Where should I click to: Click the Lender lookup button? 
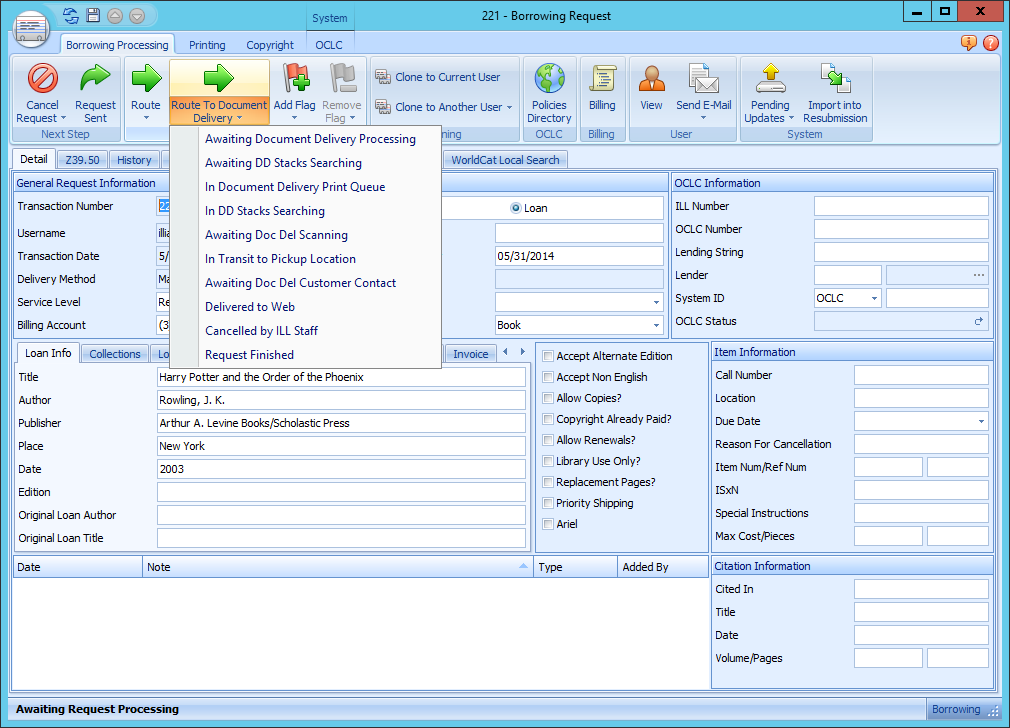[977, 275]
